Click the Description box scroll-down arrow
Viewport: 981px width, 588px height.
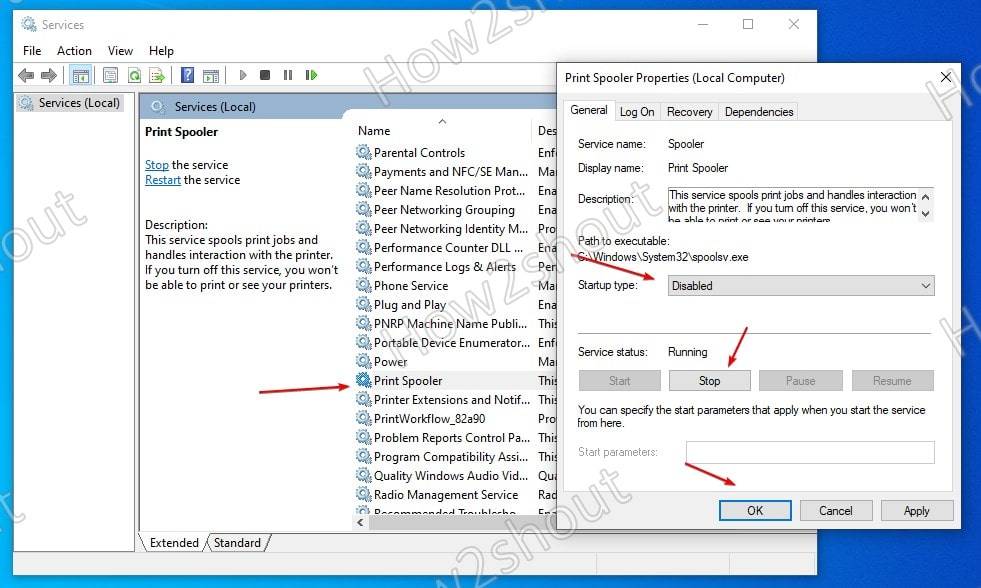point(925,213)
